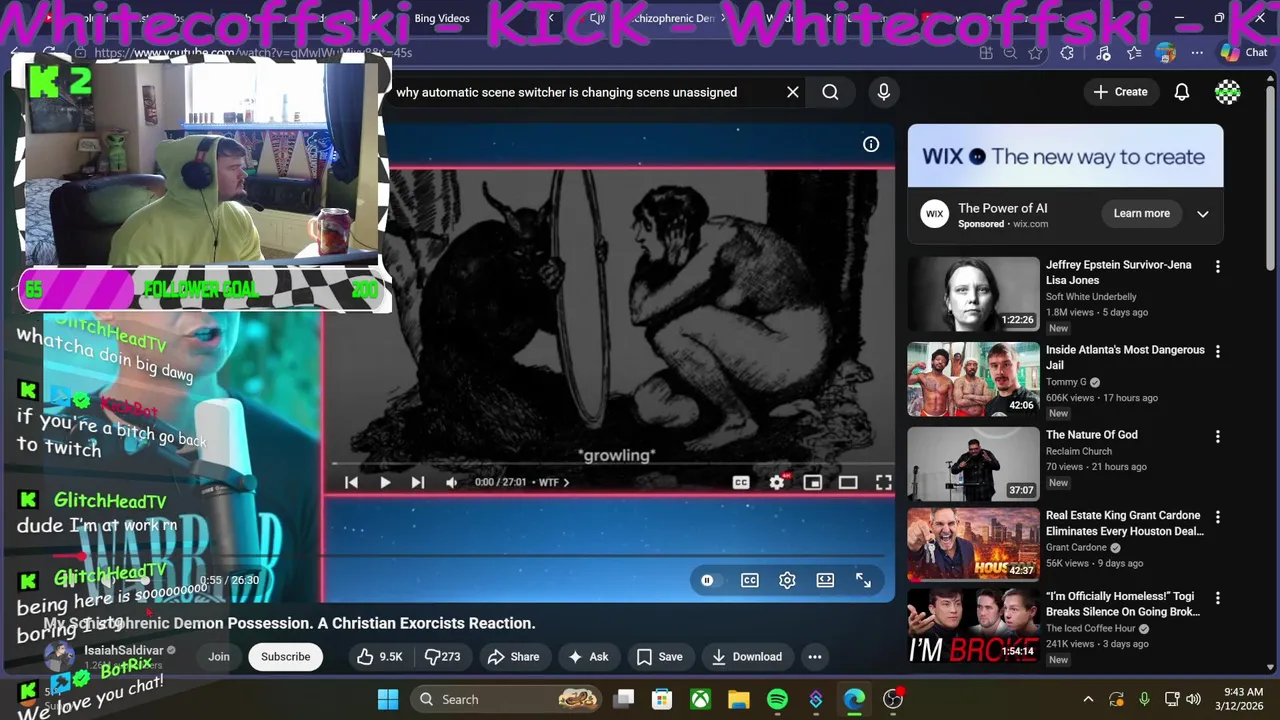Open Real Estate King Grant Cardone thumbnail
The width and height of the screenshot is (1280, 720).
pos(973,545)
